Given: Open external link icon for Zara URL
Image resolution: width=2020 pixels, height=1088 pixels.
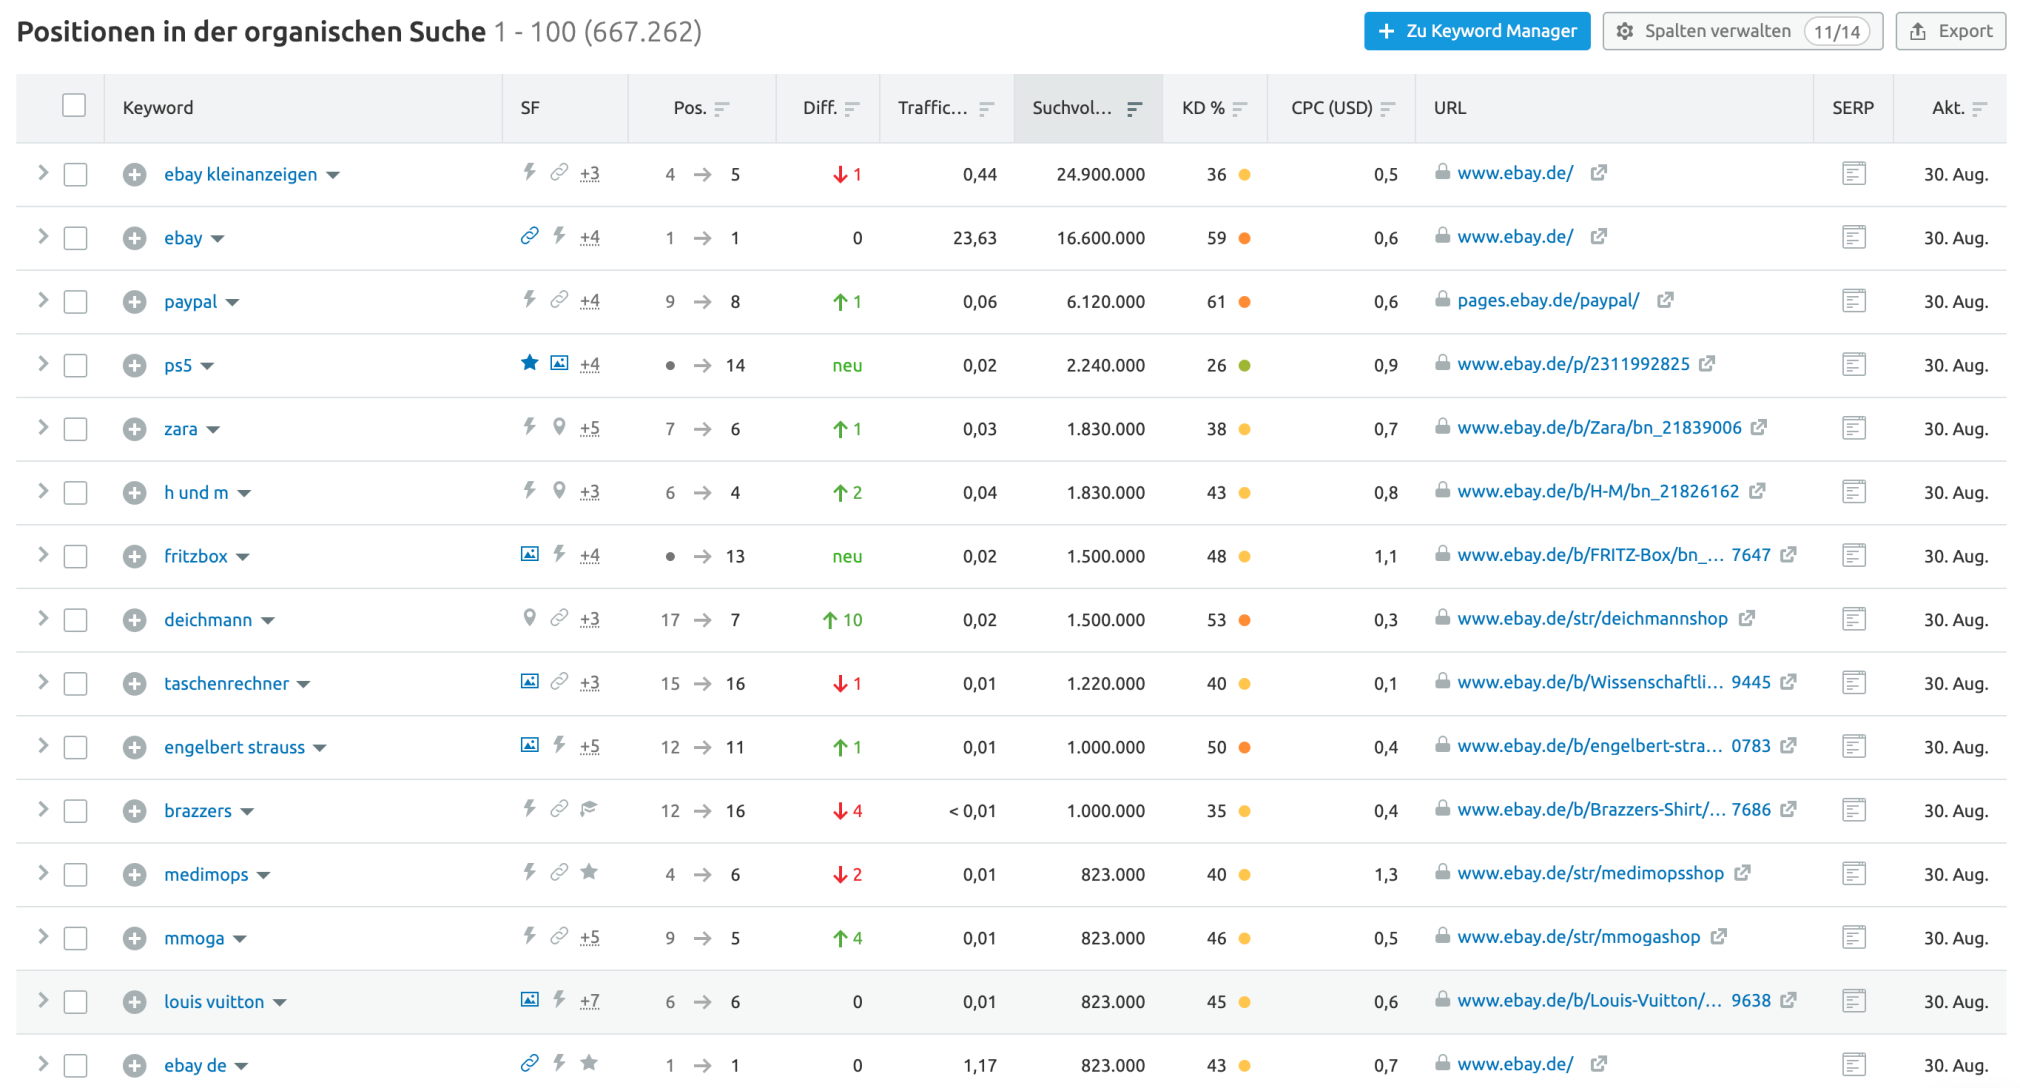Looking at the screenshot, I should pyautogui.click(x=1759, y=427).
